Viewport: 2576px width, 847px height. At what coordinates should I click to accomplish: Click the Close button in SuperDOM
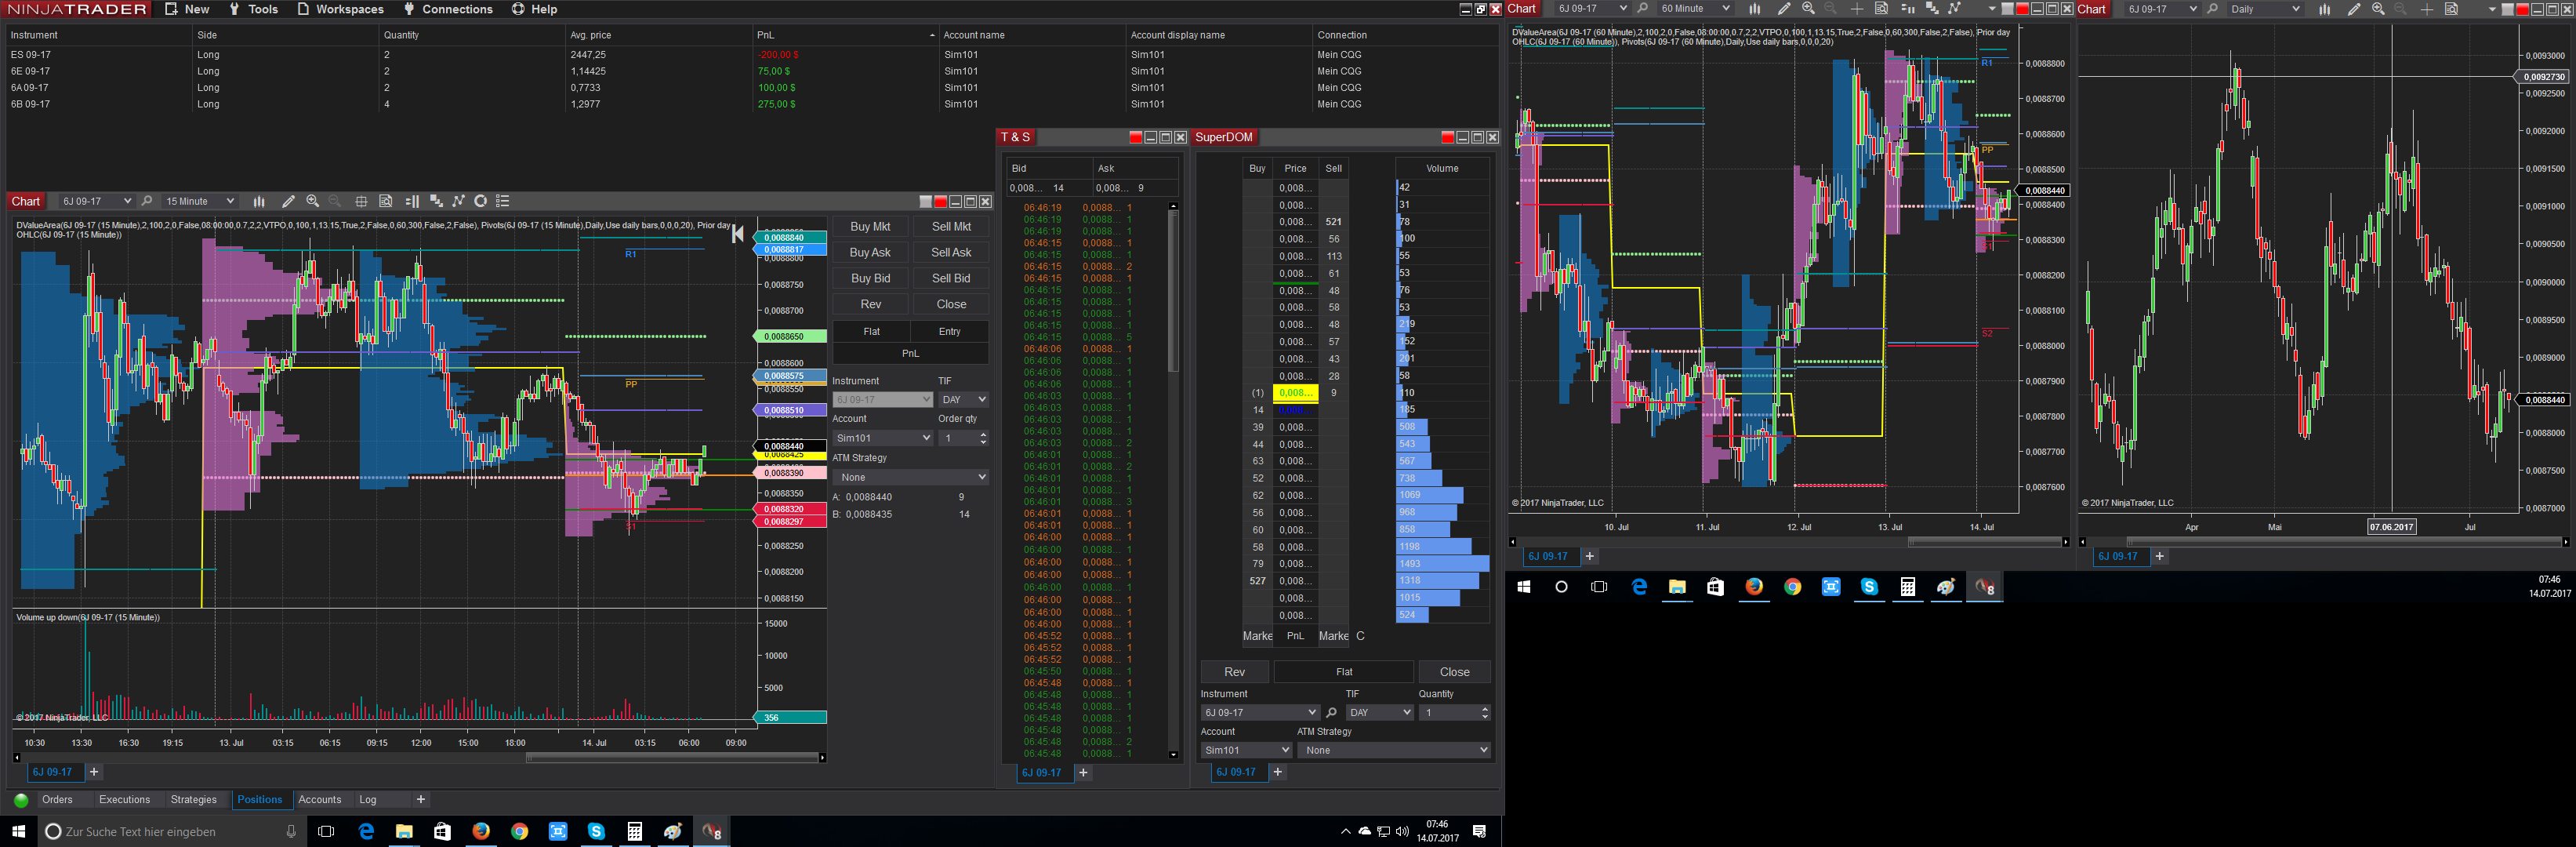click(x=1454, y=672)
